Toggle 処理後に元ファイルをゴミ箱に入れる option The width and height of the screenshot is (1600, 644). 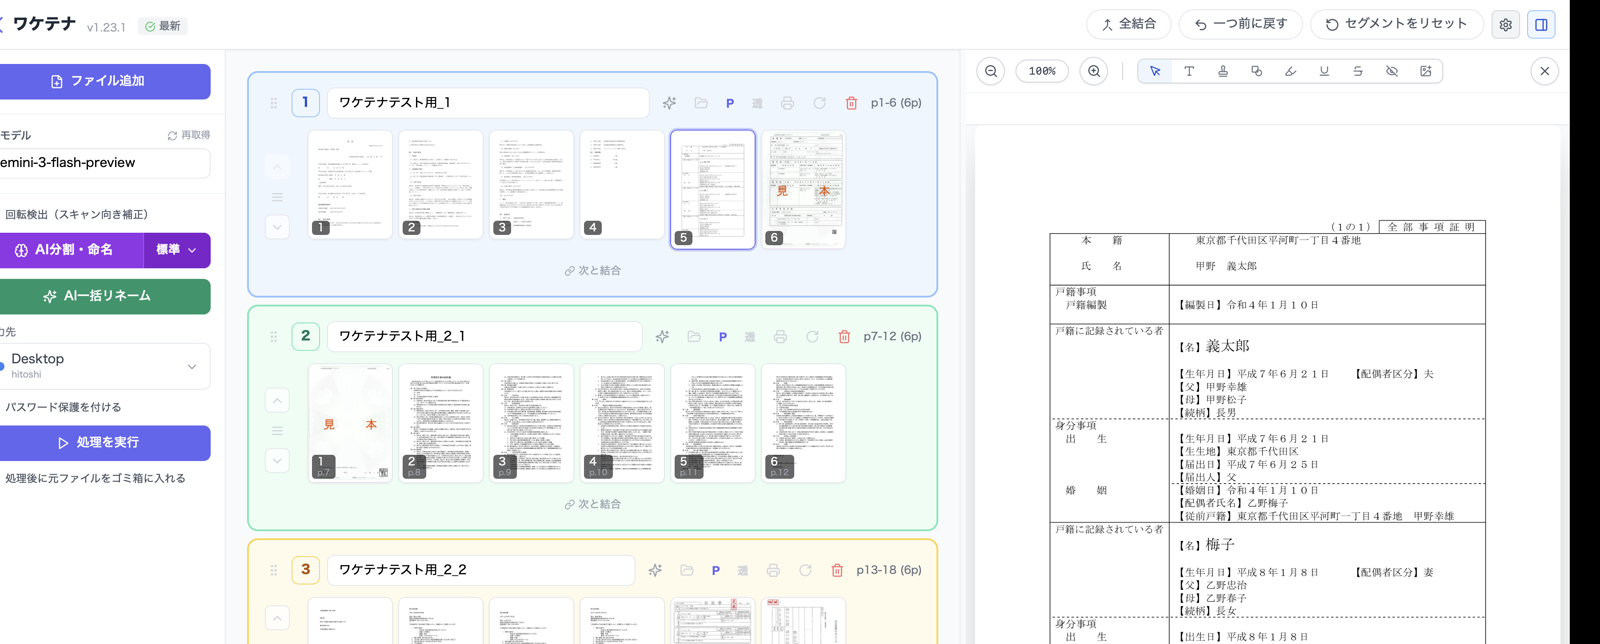click(x=94, y=478)
